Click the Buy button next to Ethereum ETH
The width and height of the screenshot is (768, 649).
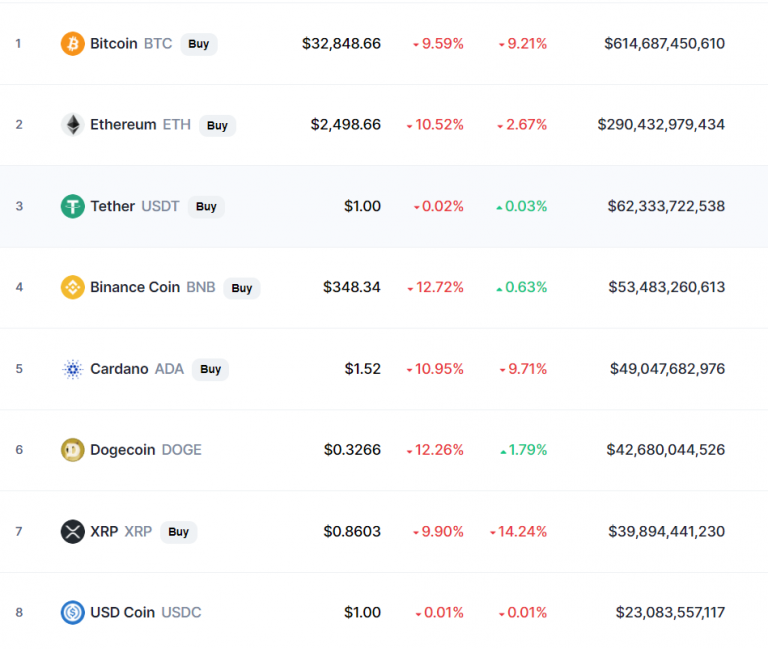tap(217, 125)
